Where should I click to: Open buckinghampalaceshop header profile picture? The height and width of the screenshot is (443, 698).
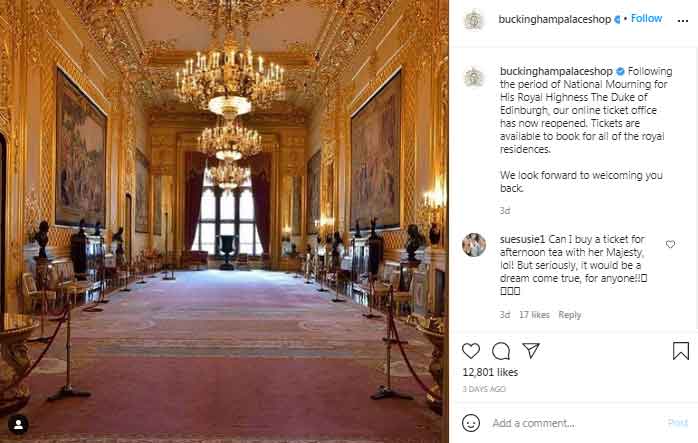point(474,20)
